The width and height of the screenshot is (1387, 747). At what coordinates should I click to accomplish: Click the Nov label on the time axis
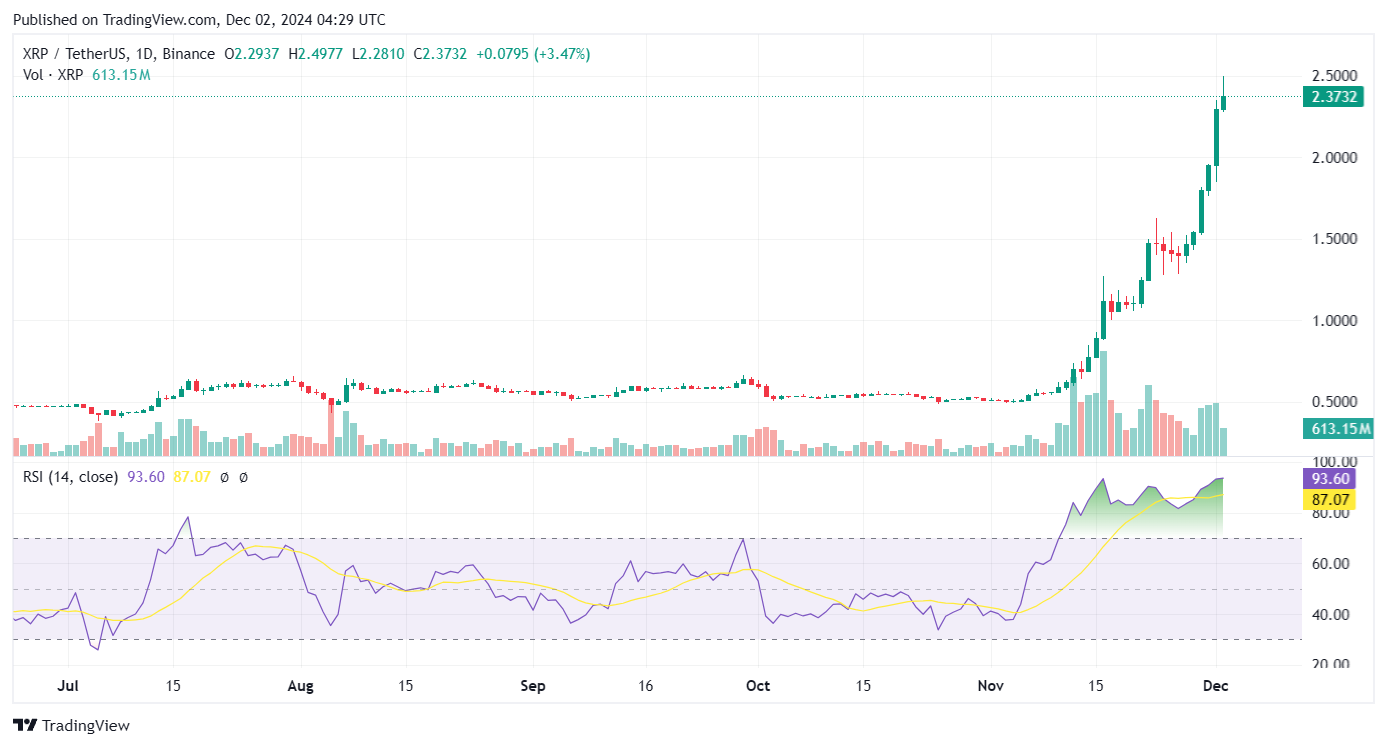990,686
